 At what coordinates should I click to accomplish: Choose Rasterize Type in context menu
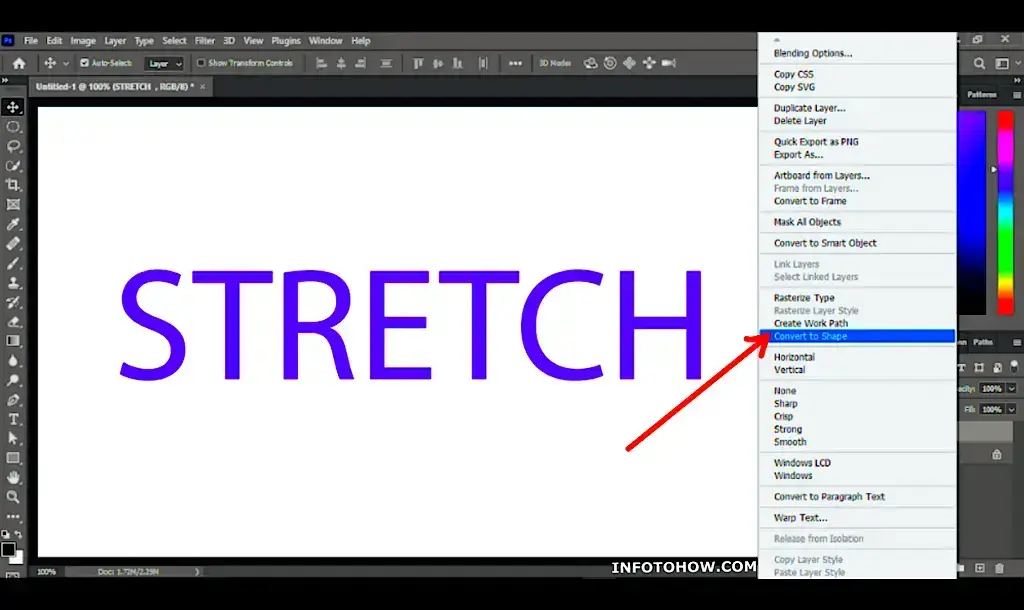[804, 298]
